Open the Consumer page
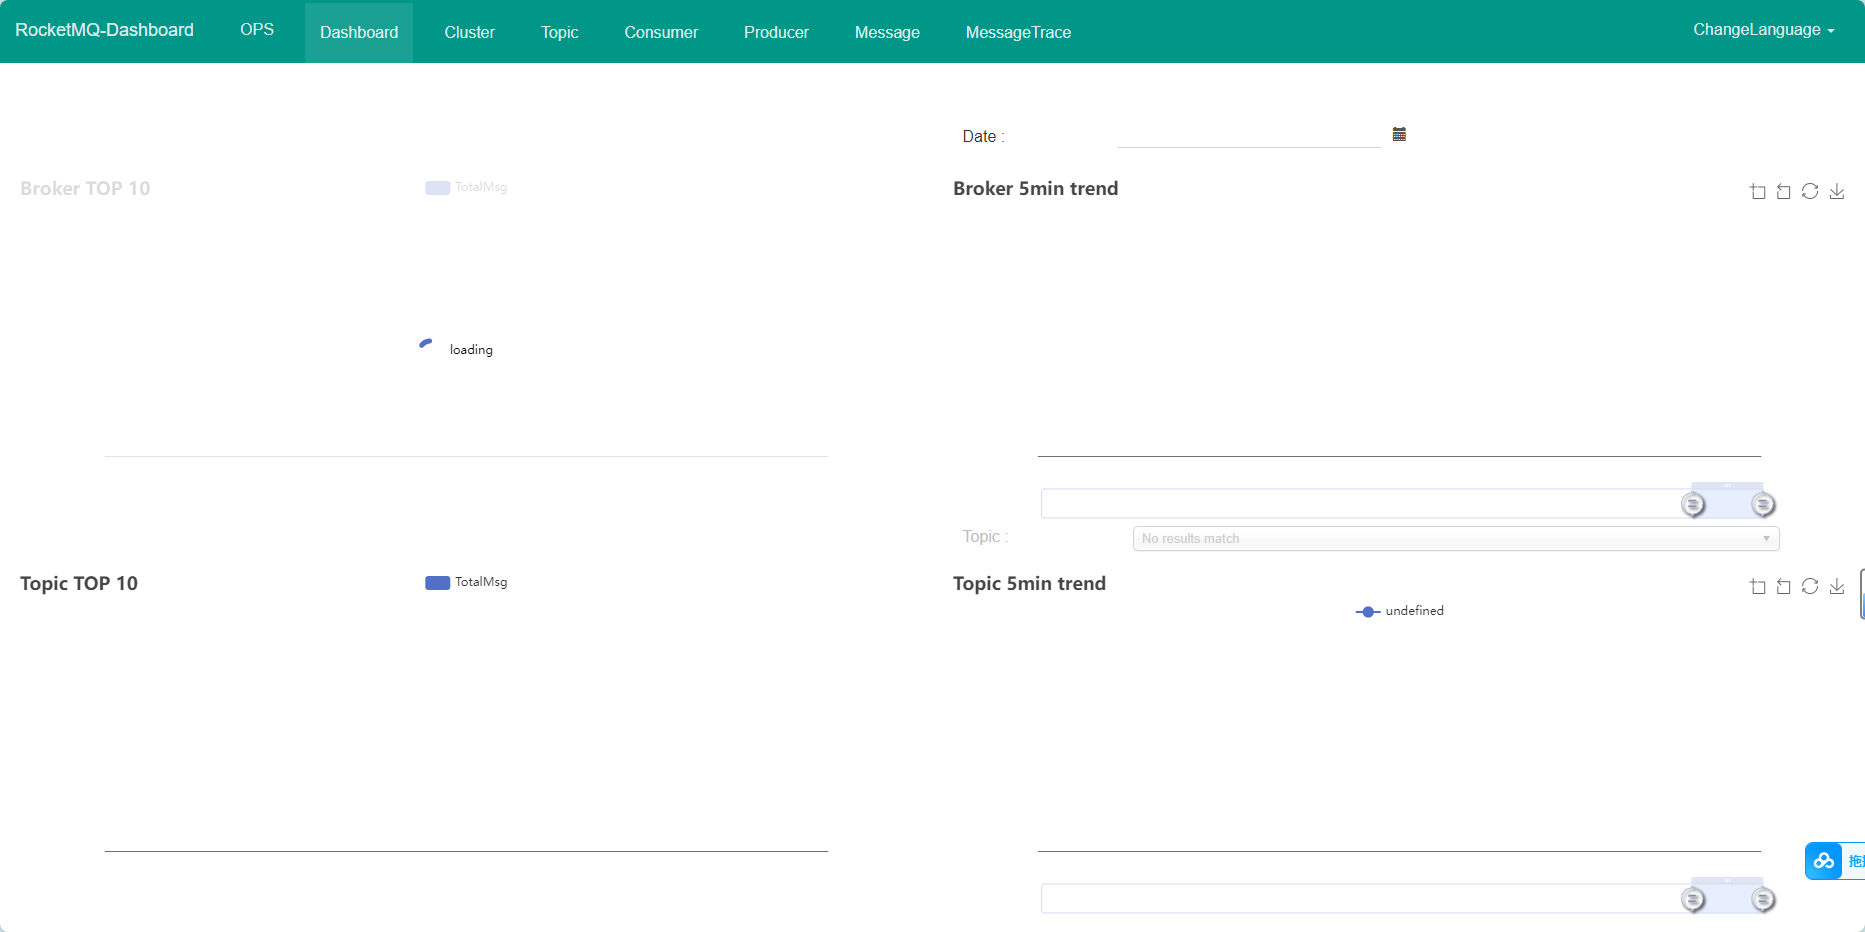Screen dimensions: 1865x932 [x=661, y=32]
